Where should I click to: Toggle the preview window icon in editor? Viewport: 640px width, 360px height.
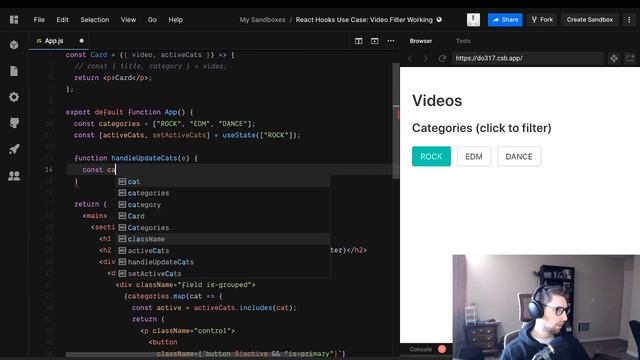click(374, 41)
